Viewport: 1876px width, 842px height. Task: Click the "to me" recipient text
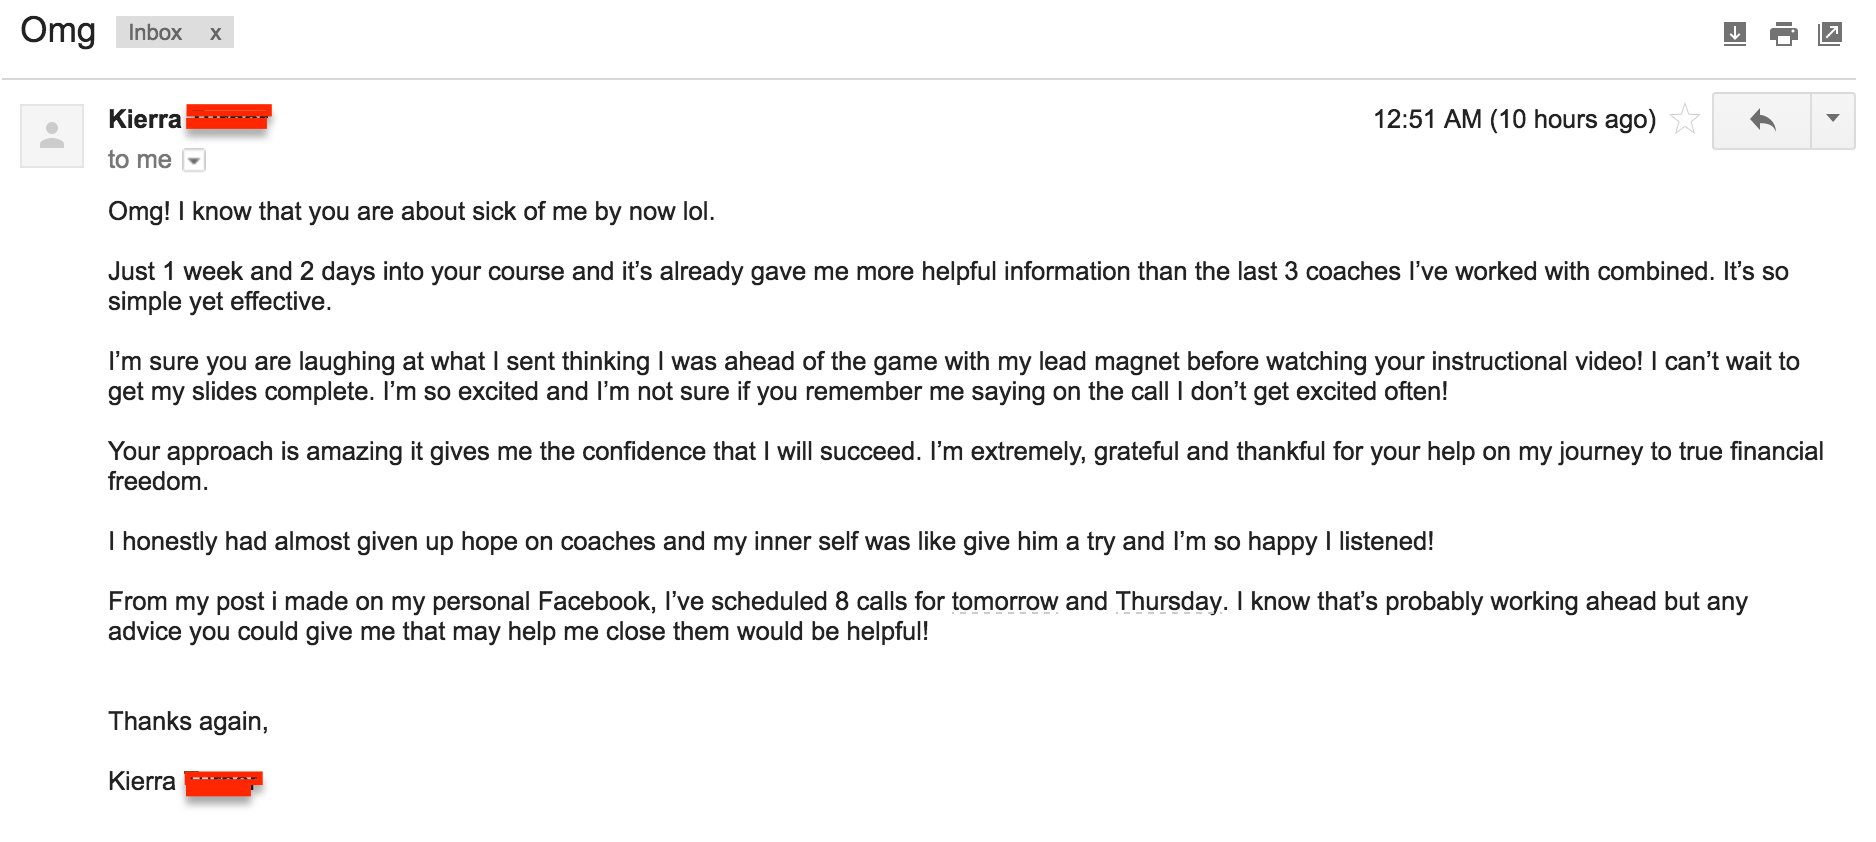pyautogui.click(x=139, y=160)
